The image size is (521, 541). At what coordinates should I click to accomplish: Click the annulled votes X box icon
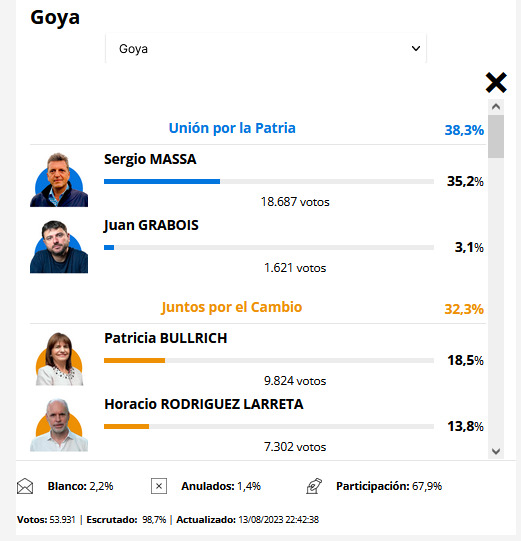[x=159, y=486]
